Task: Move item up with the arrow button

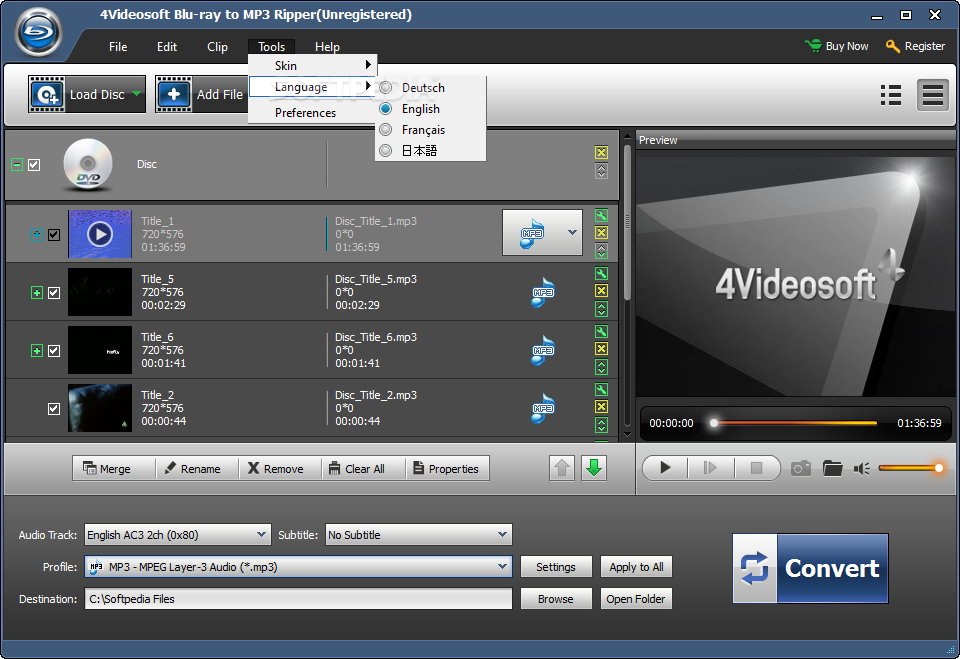Action: (x=561, y=469)
